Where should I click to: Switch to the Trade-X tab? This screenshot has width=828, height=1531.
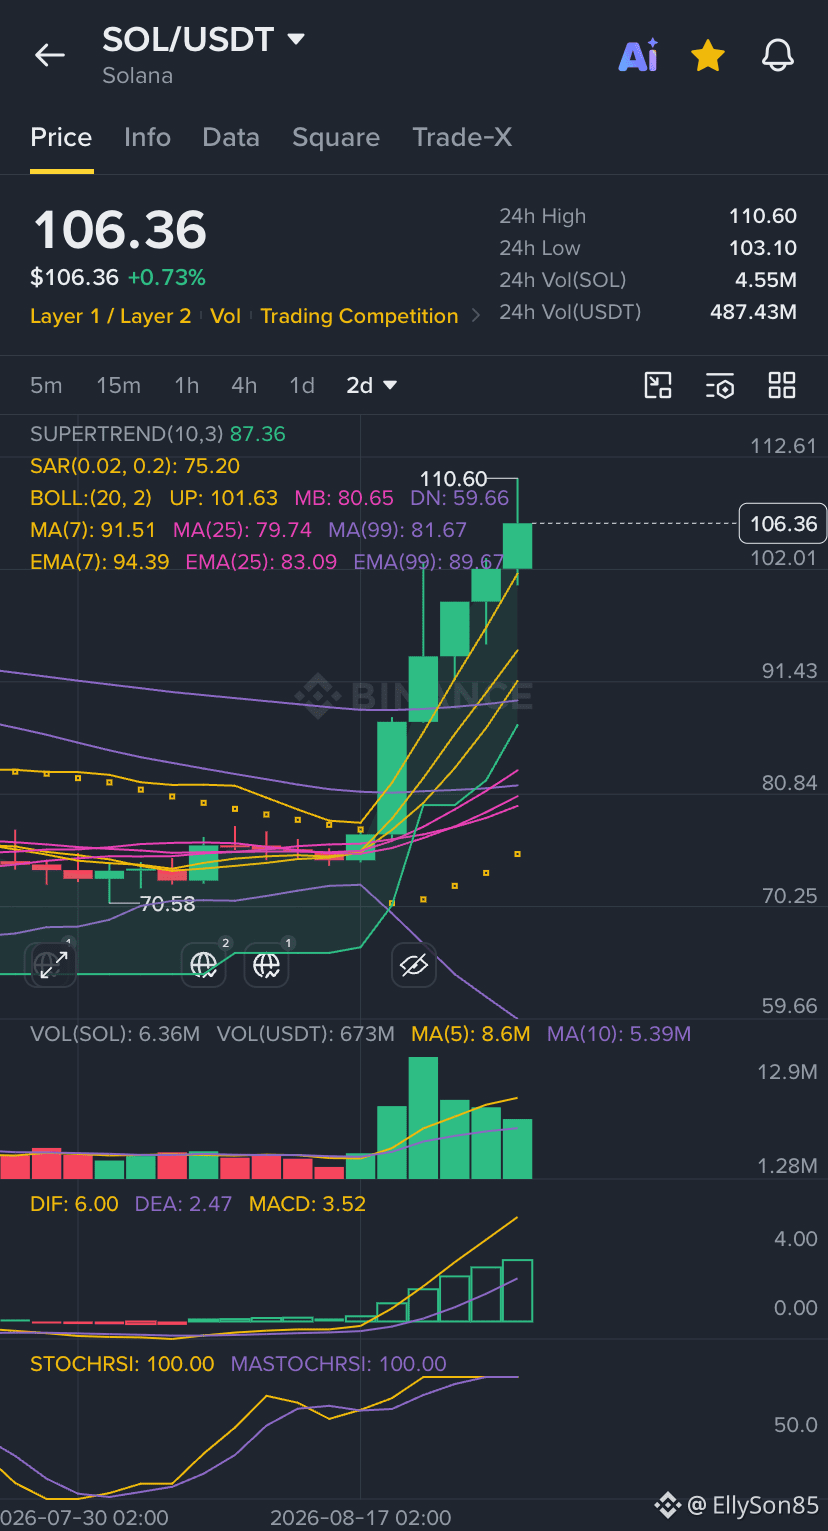point(462,138)
